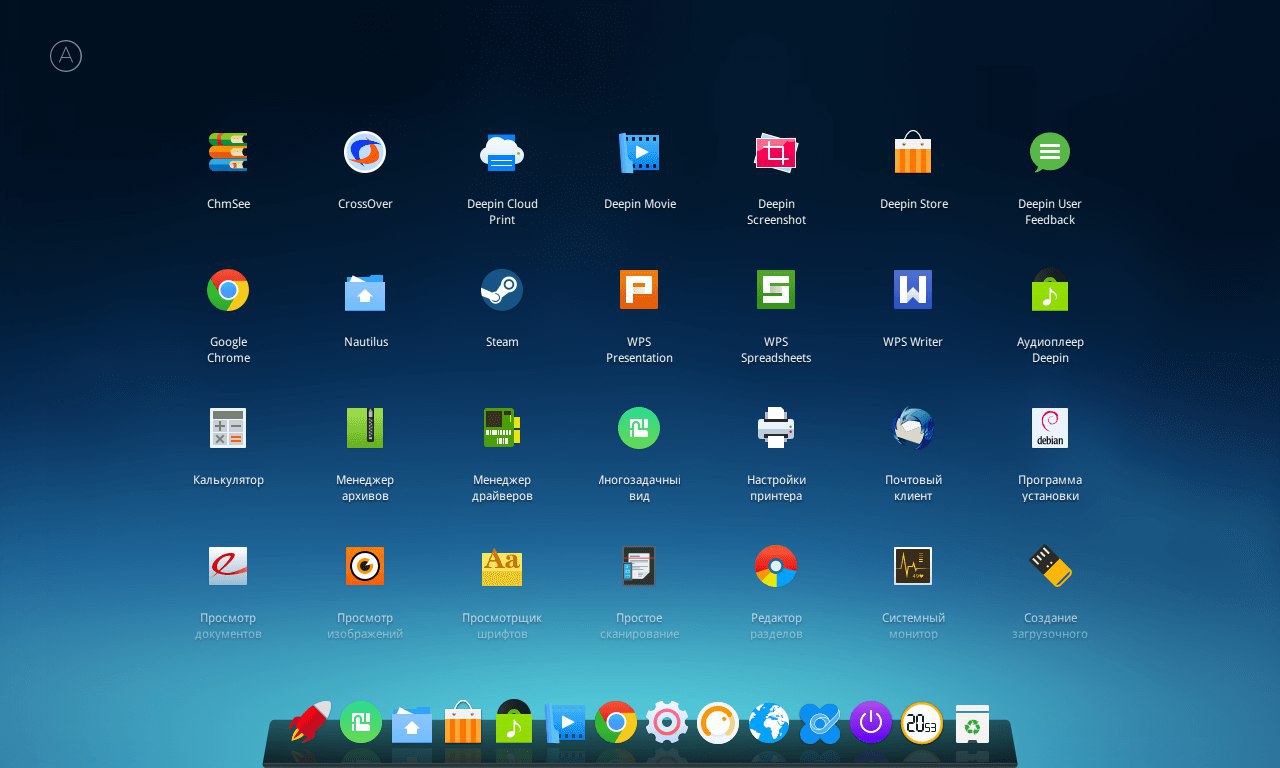Open WPS Spreadsheets
Image resolution: width=1280 pixels, height=768 pixels.
776,290
